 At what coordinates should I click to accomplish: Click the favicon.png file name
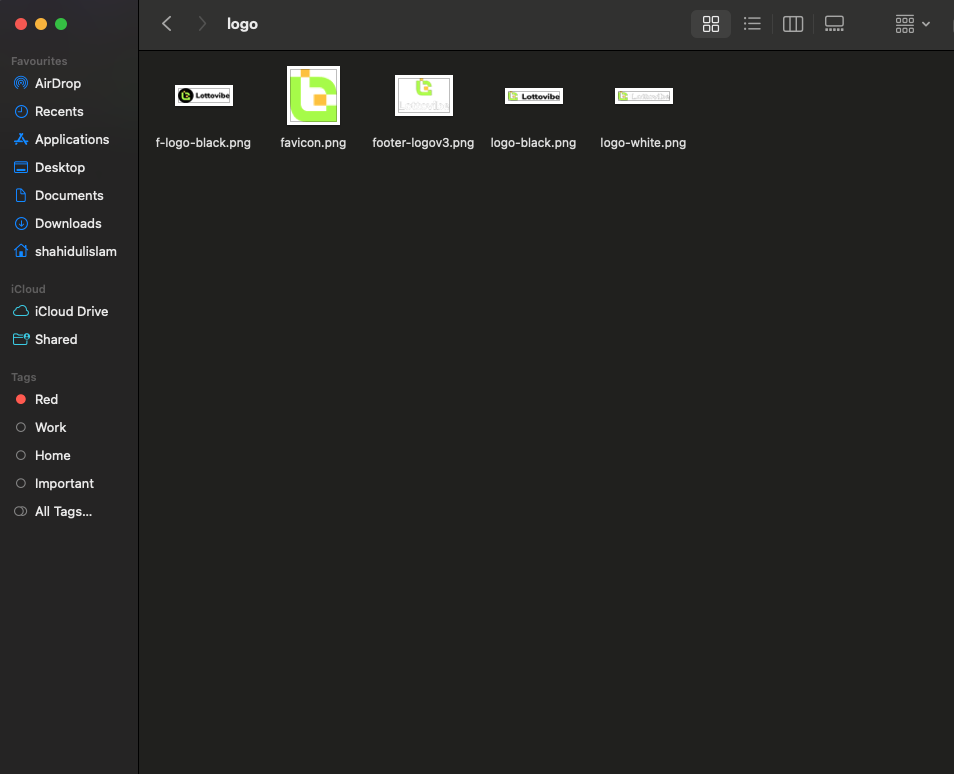(x=313, y=143)
